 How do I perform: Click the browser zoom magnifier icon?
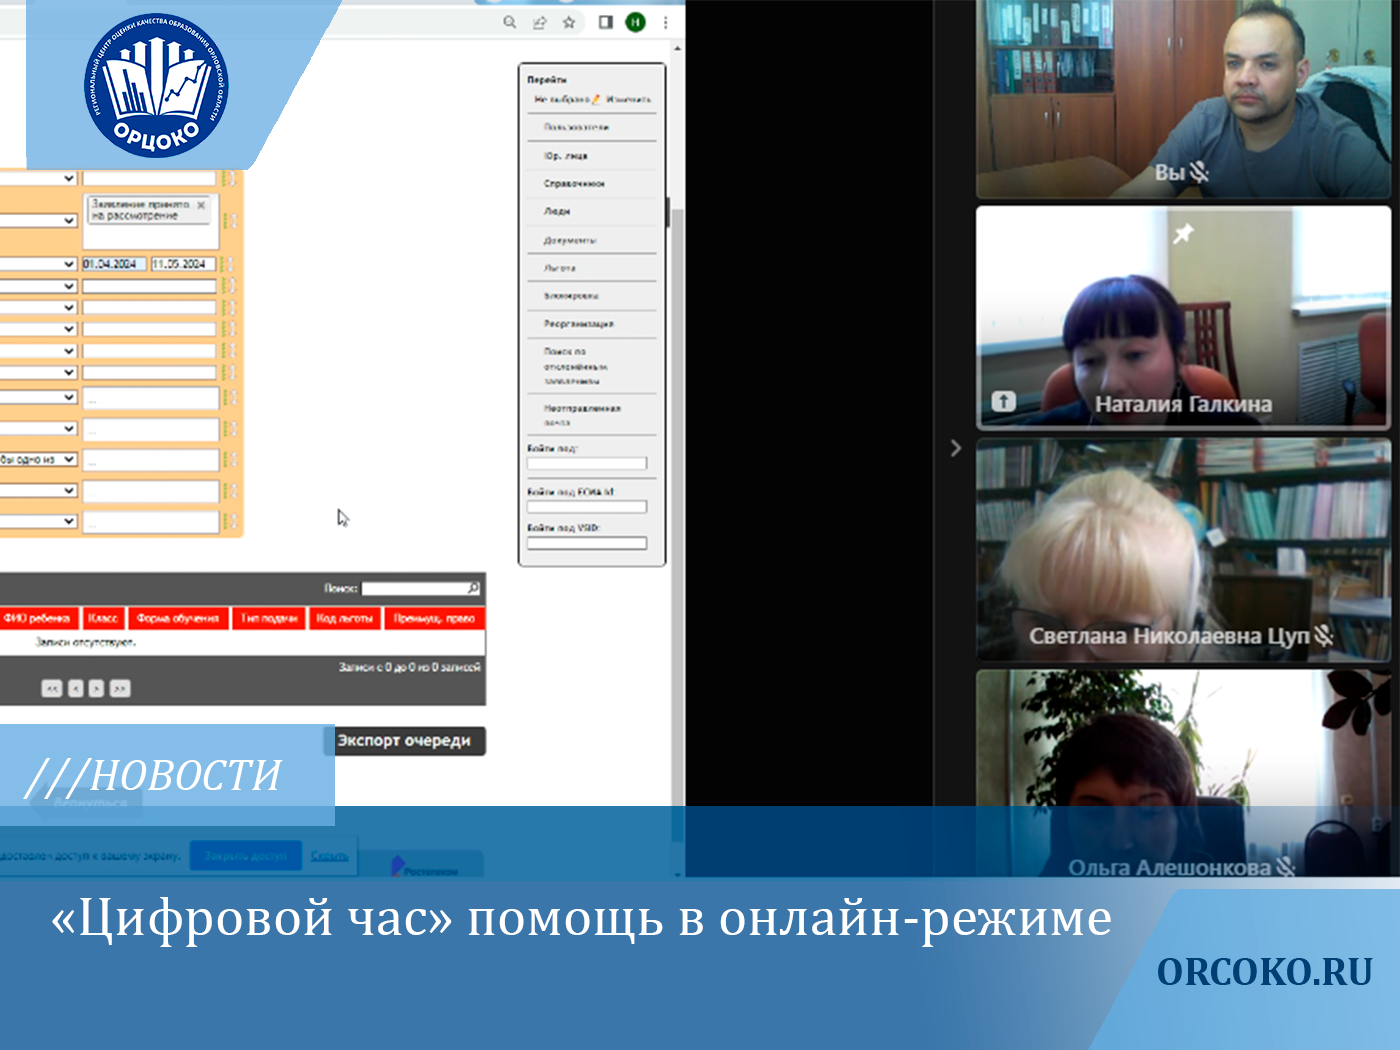[x=510, y=22]
